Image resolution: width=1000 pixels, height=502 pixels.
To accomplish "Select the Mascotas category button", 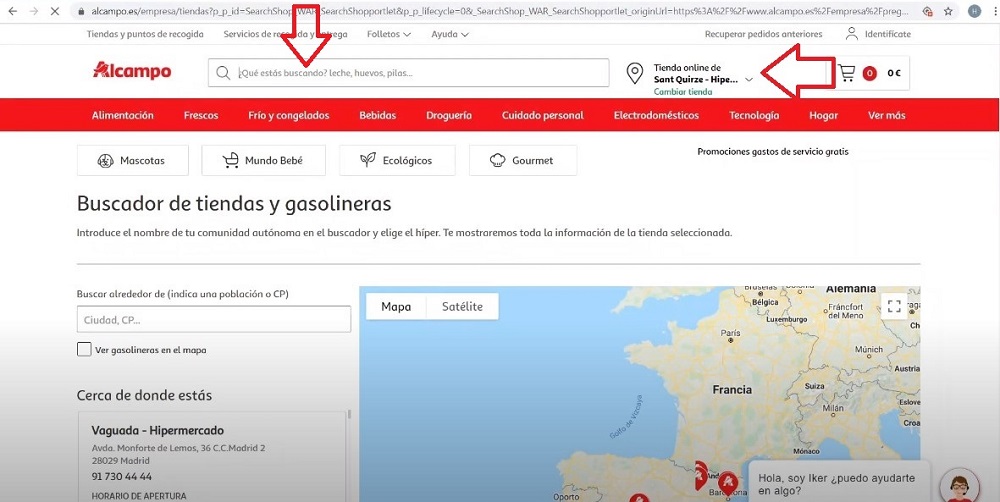I will point(130,160).
